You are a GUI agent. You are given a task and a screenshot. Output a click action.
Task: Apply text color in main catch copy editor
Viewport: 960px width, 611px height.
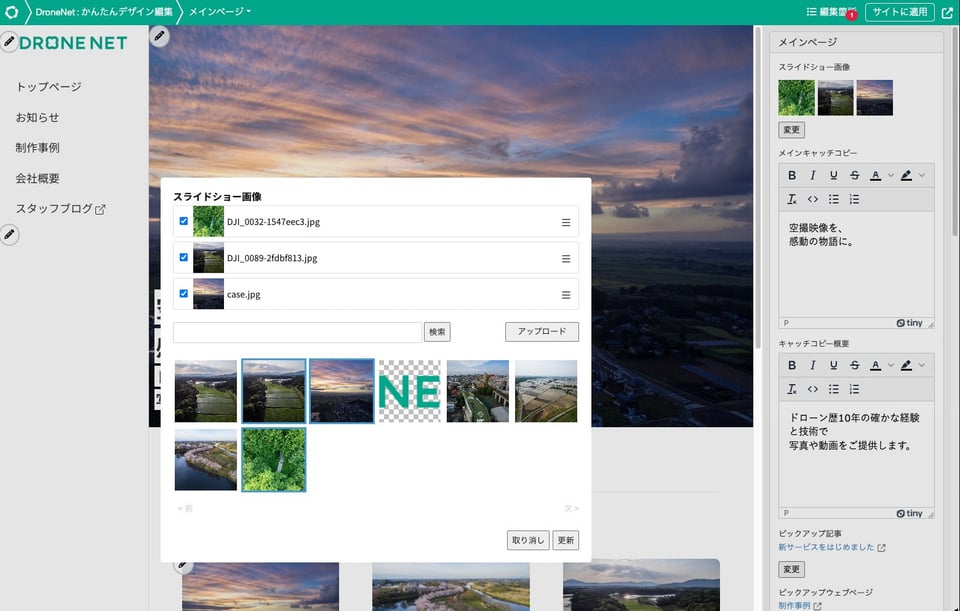pos(876,176)
